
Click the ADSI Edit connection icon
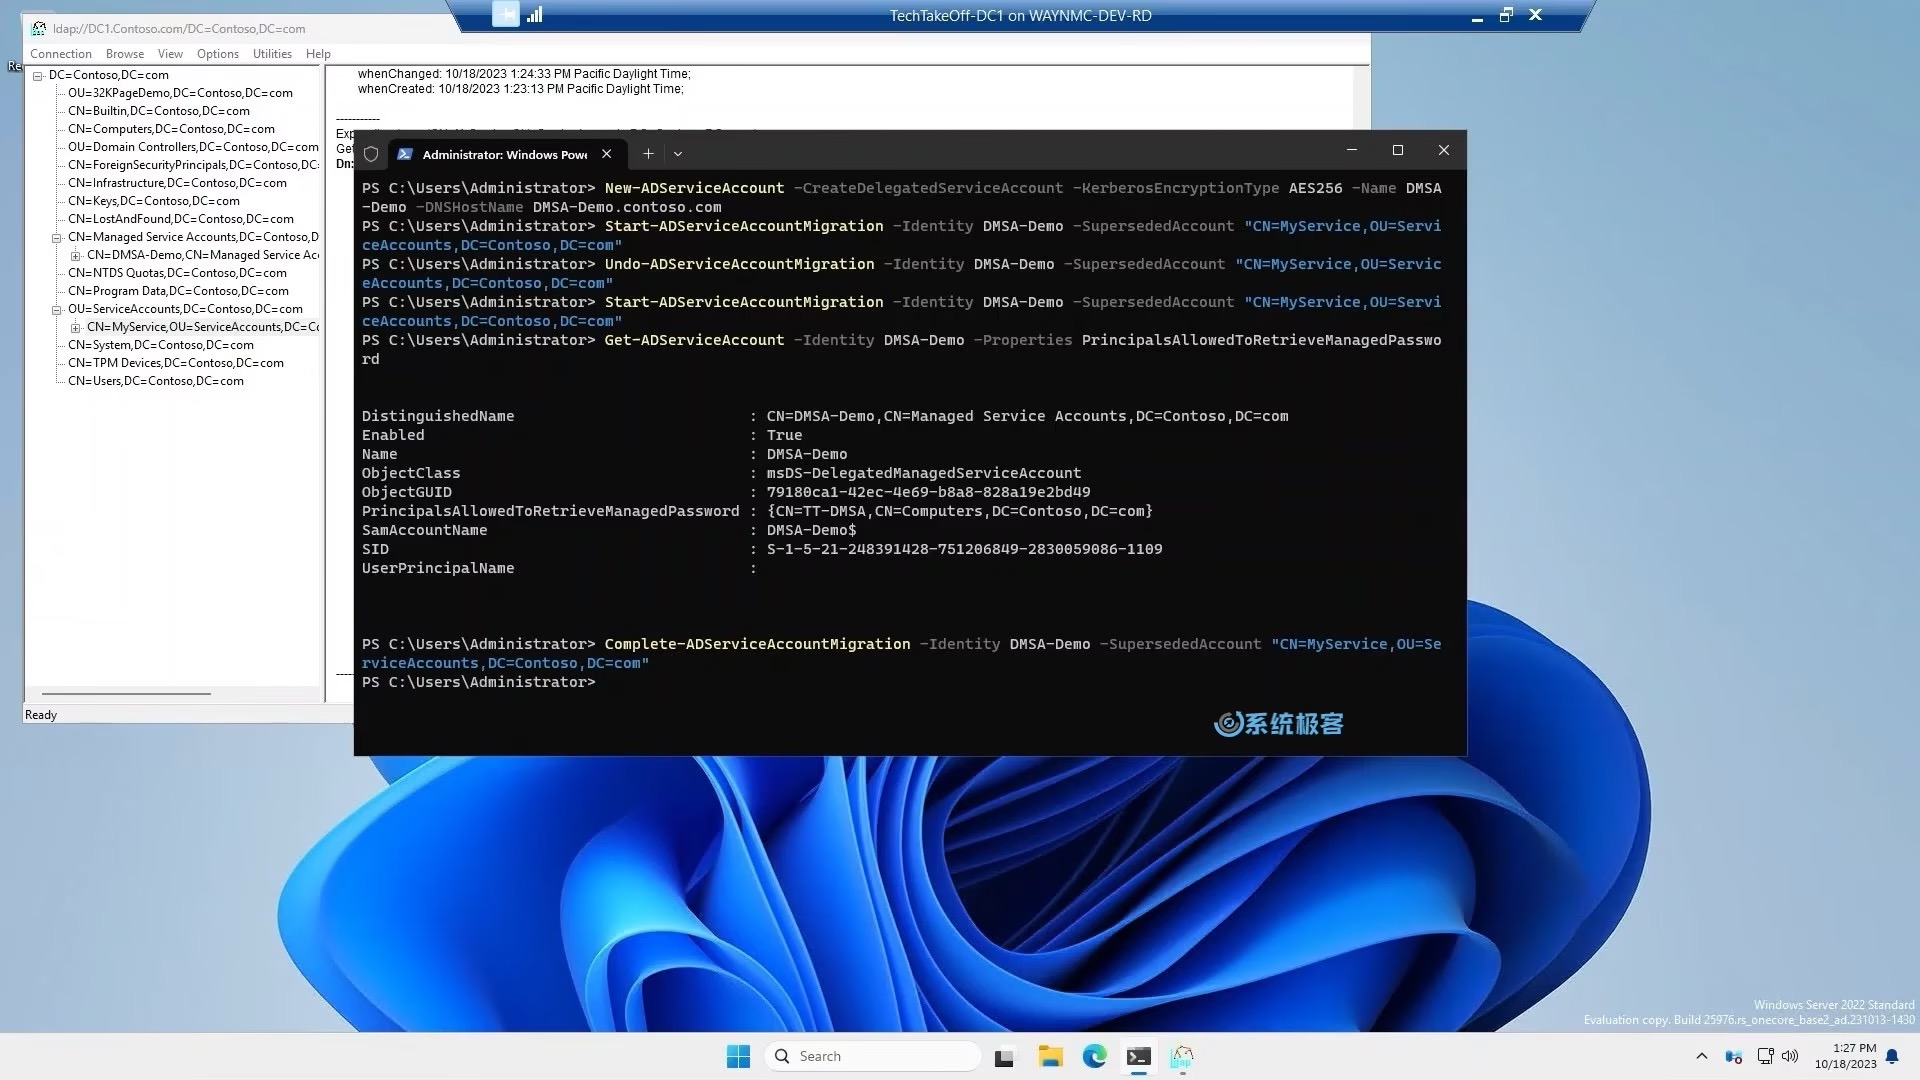click(36, 28)
